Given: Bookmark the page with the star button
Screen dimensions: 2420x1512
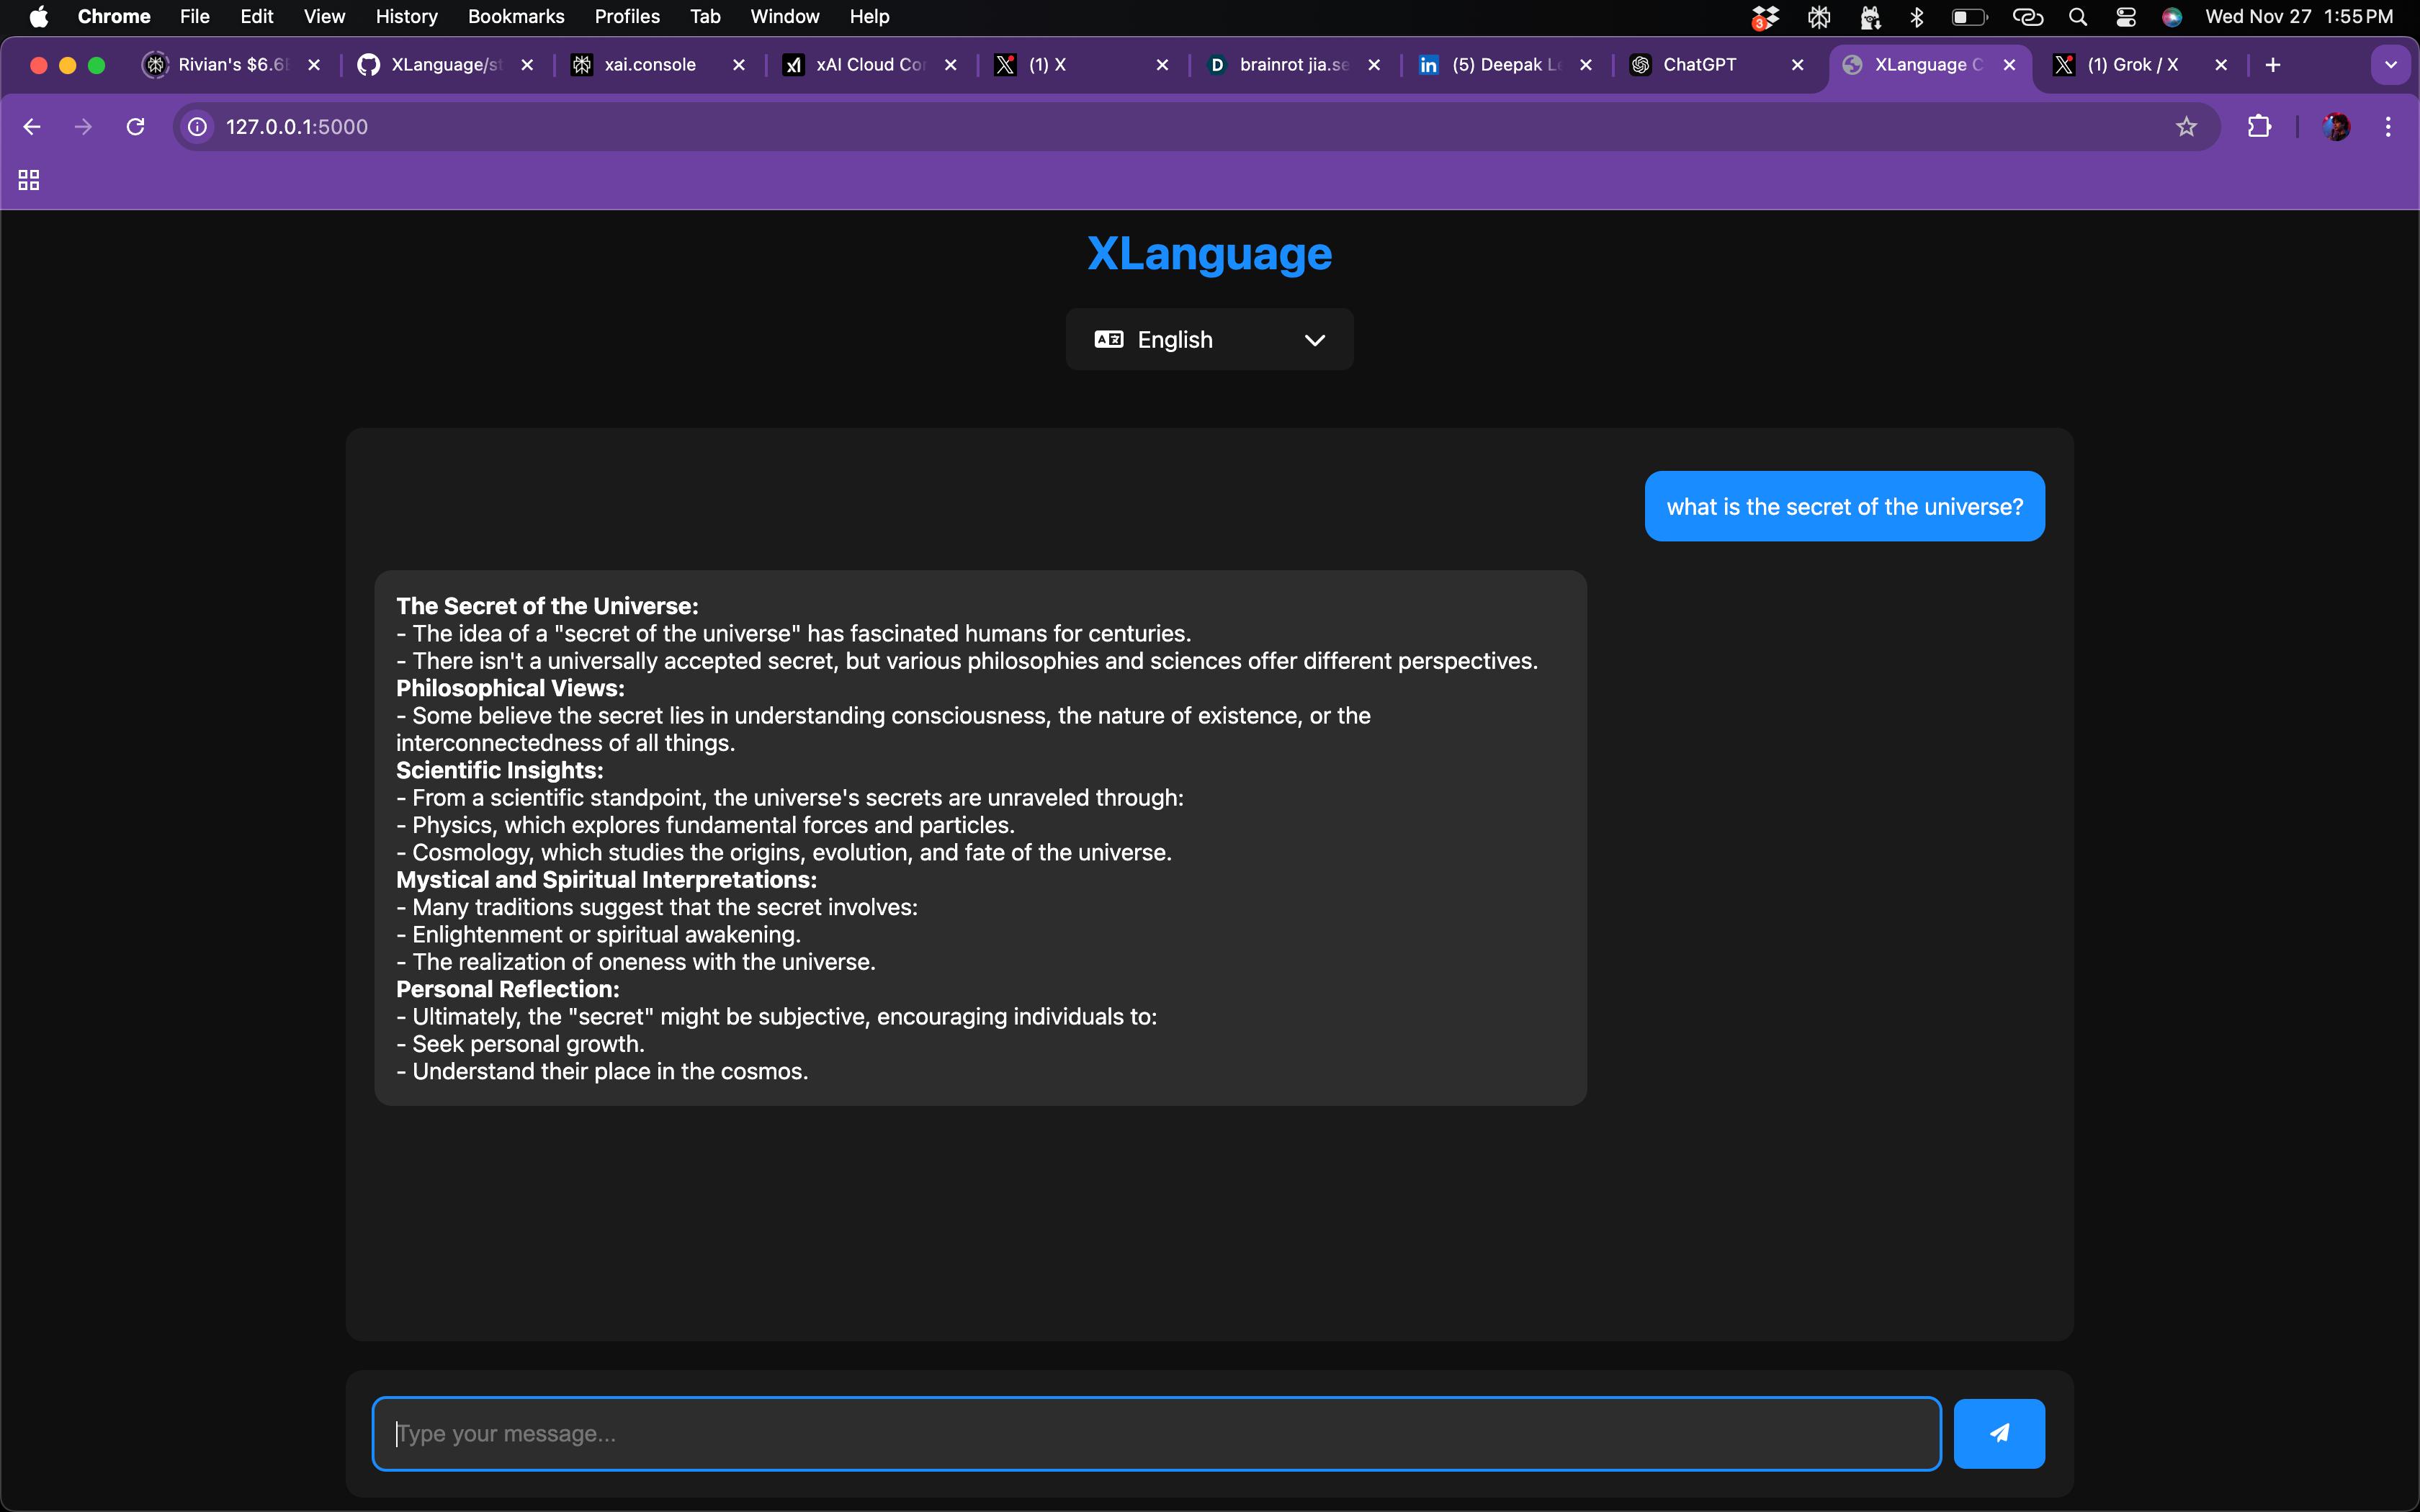Looking at the screenshot, I should (2186, 126).
